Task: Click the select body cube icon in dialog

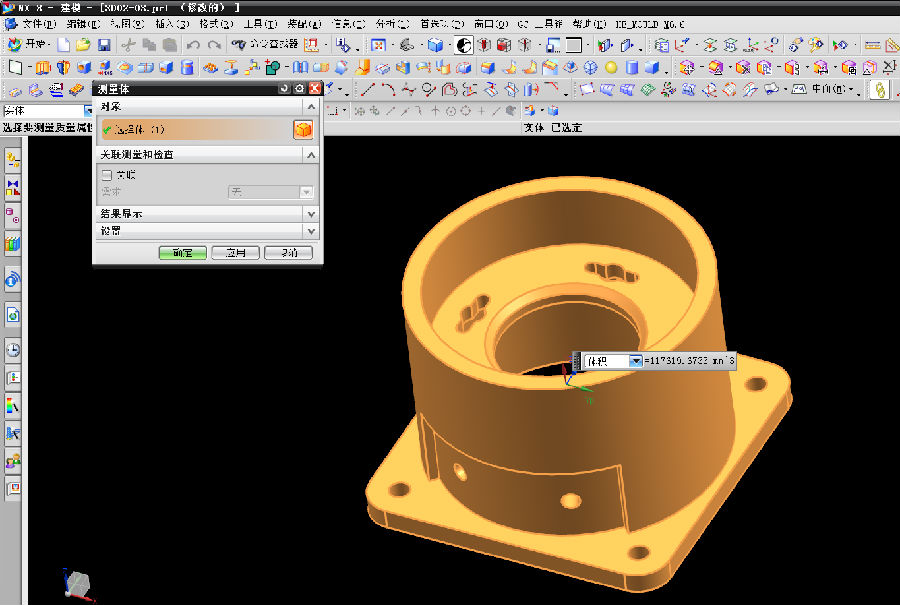Action: (302, 130)
